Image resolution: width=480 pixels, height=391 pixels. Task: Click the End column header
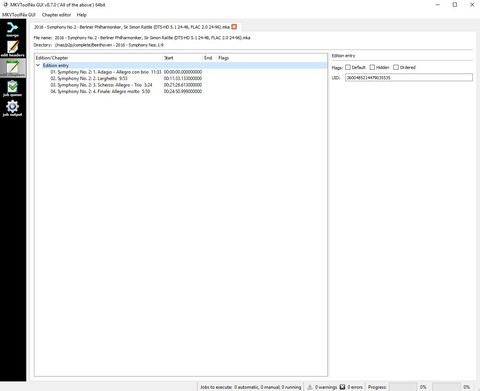pos(210,58)
